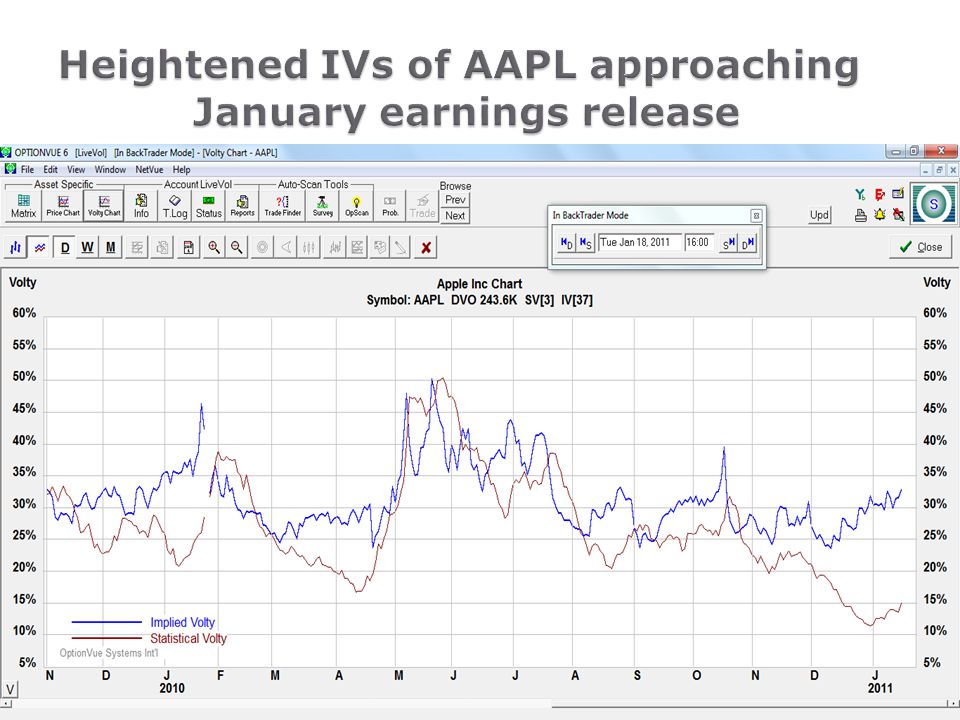Open the NetVue menu
Screen dimensions: 960x720
click(149, 170)
